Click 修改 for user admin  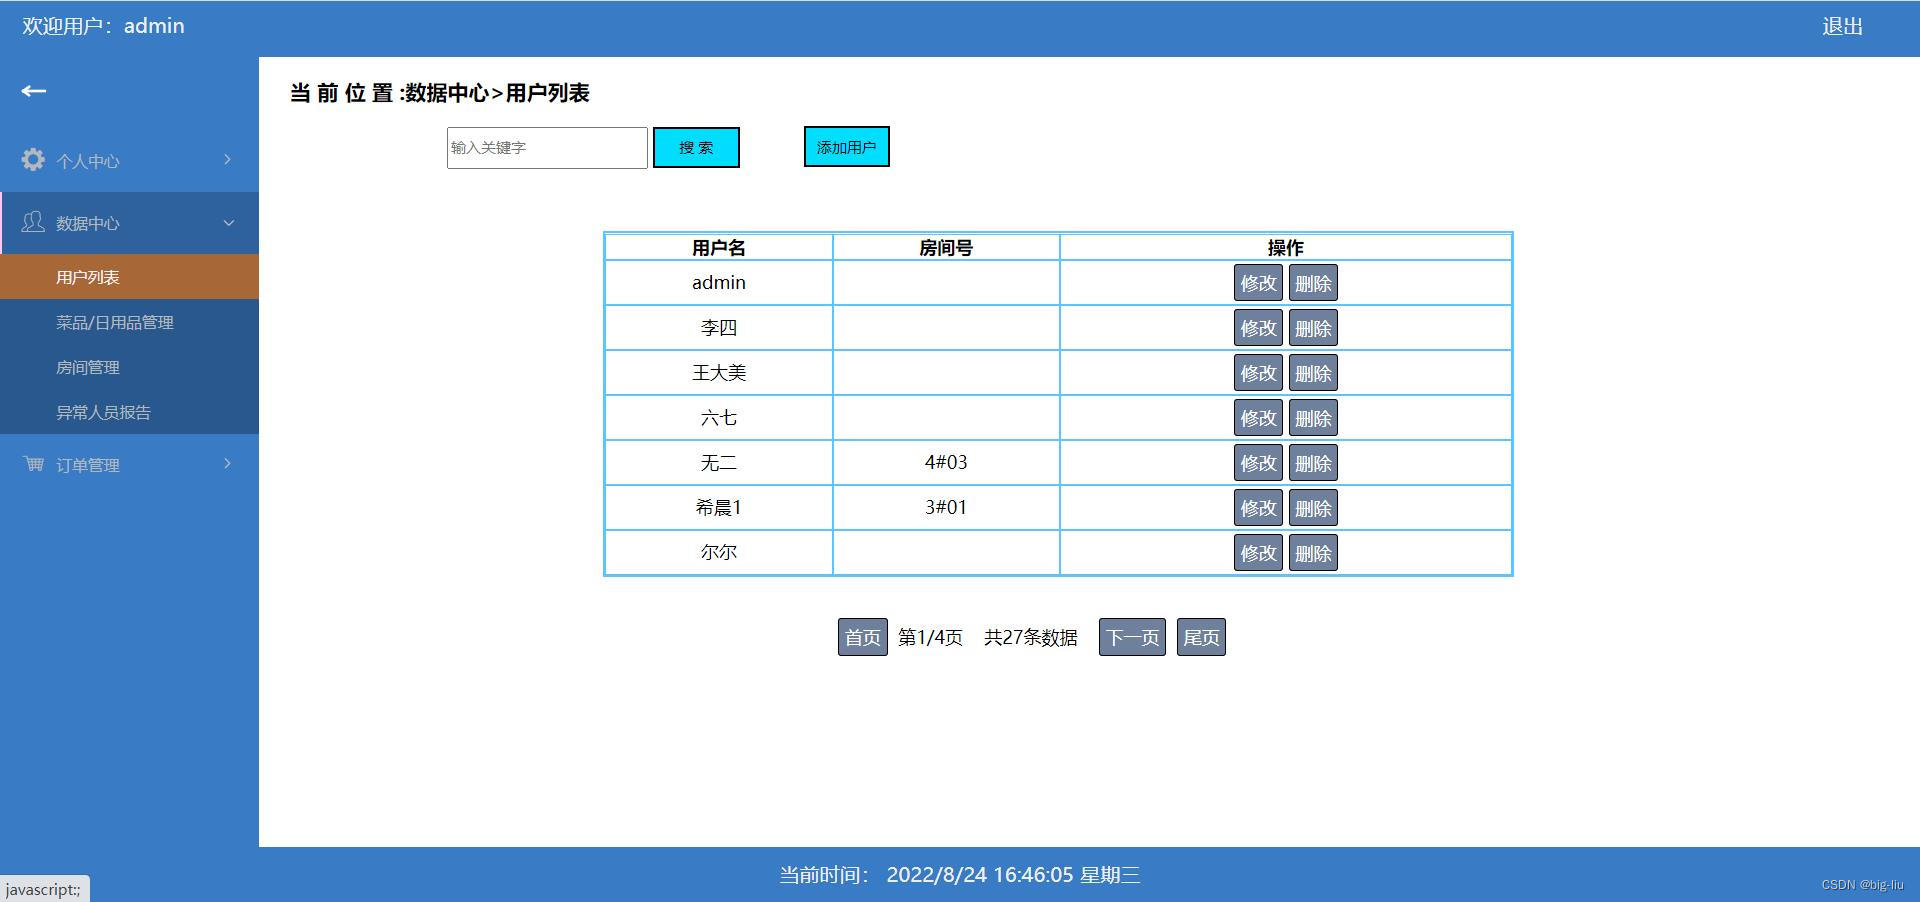(x=1258, y=283)
